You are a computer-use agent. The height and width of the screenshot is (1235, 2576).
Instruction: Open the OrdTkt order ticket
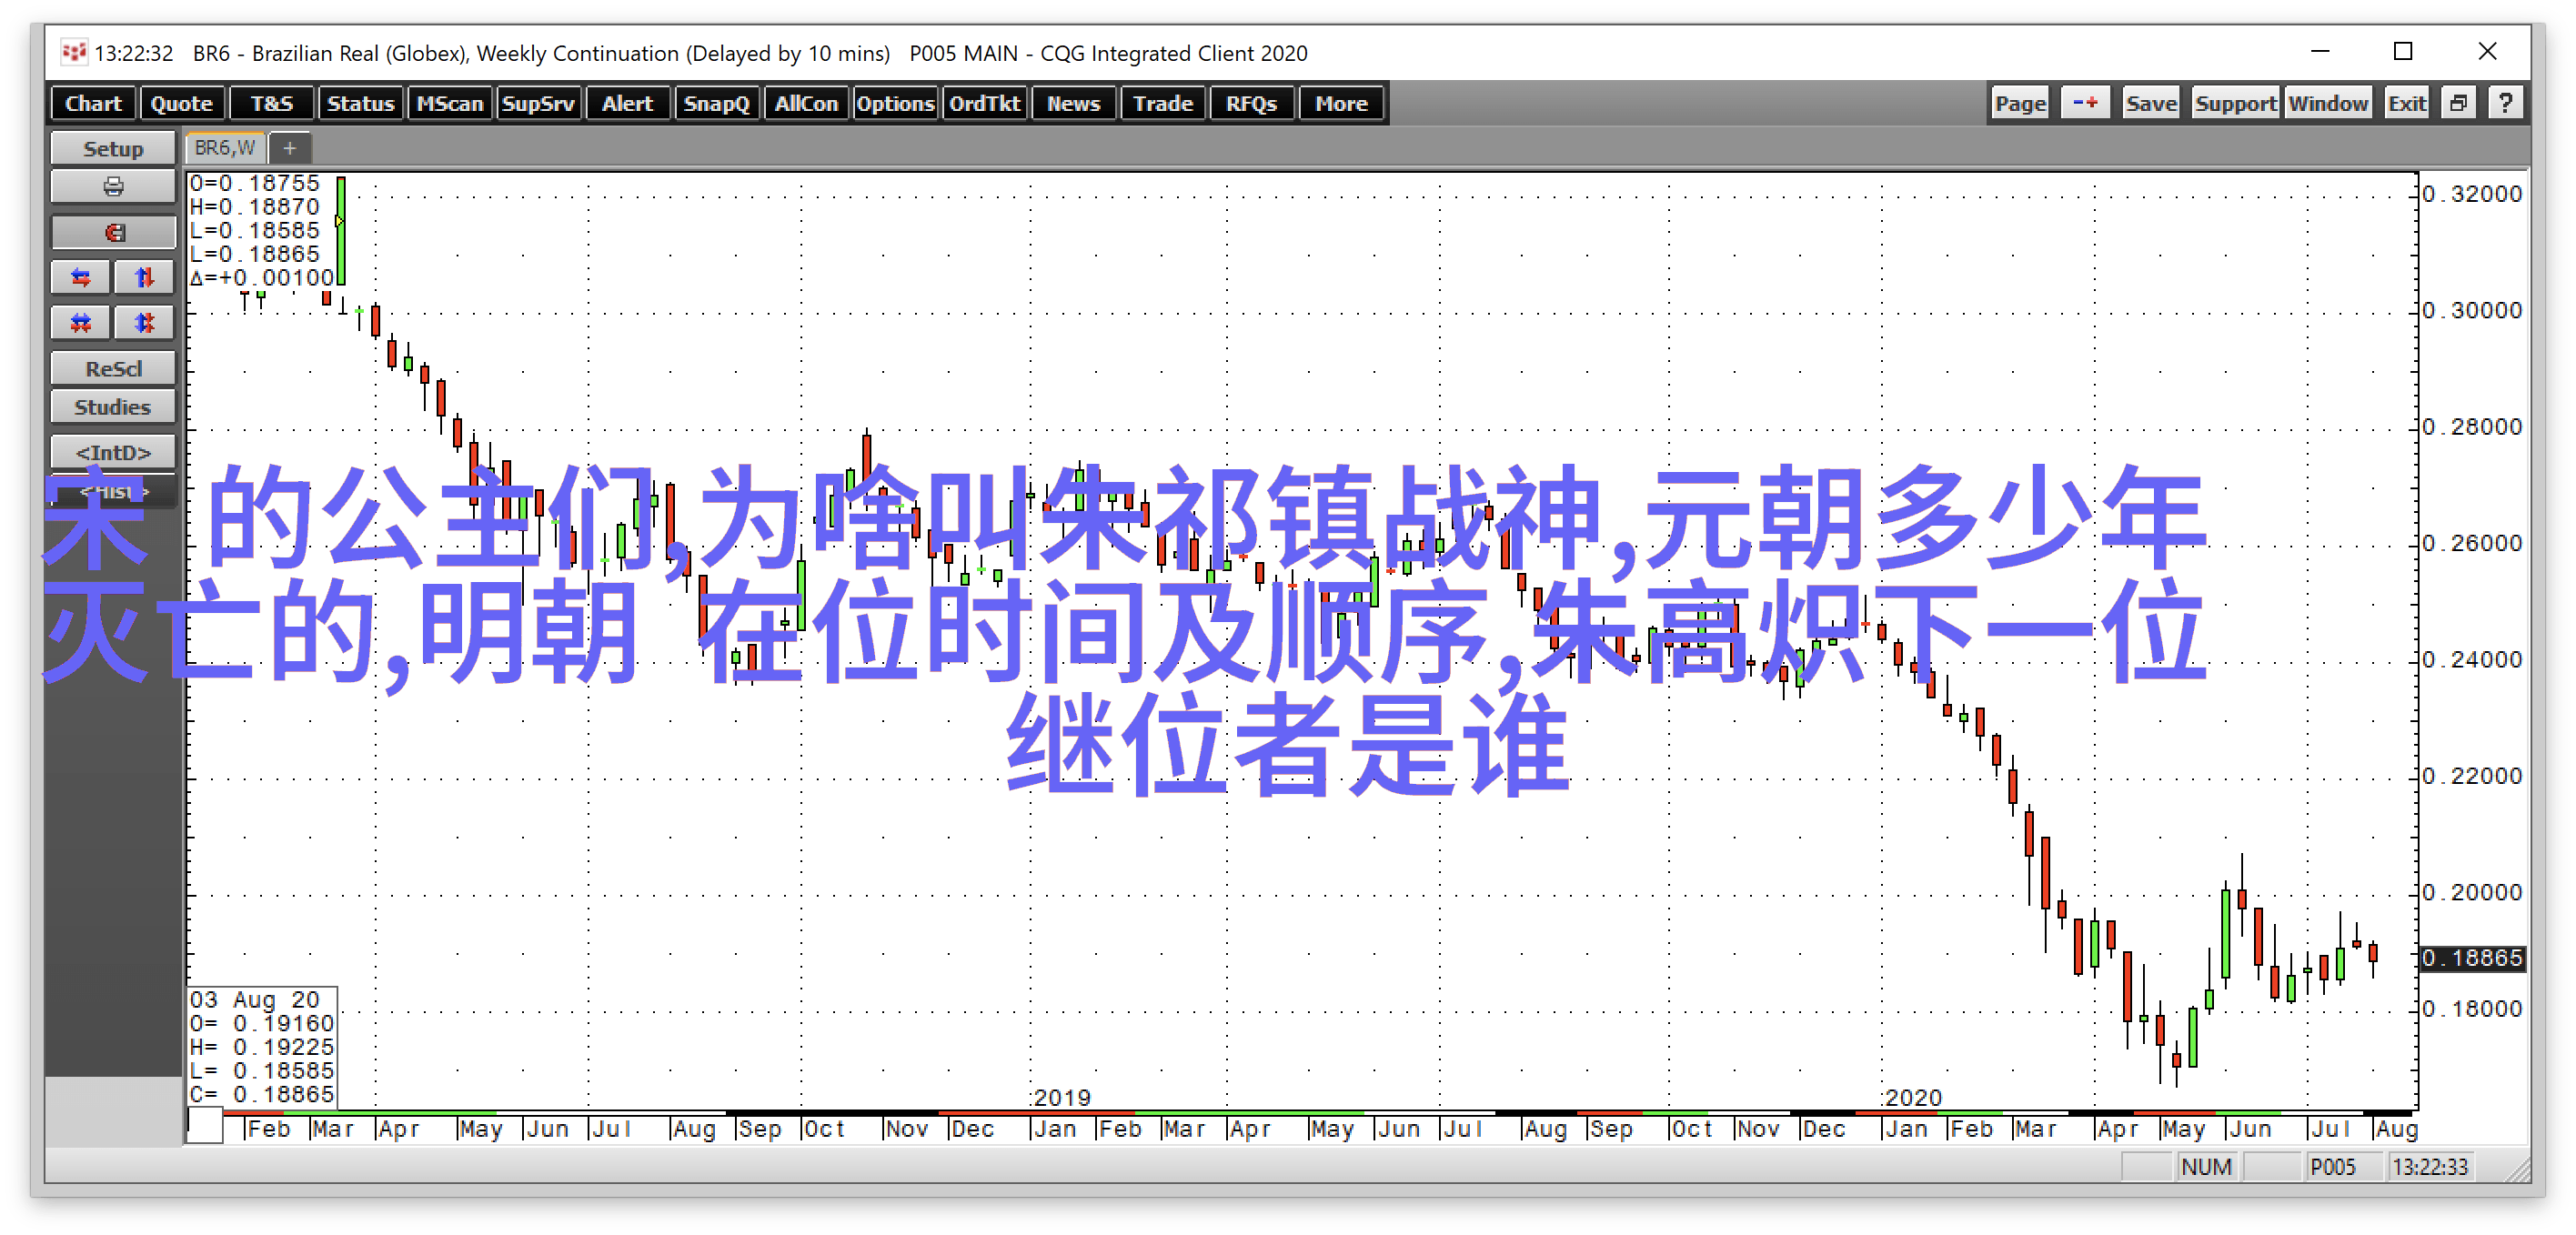click(x=984, y=104)
